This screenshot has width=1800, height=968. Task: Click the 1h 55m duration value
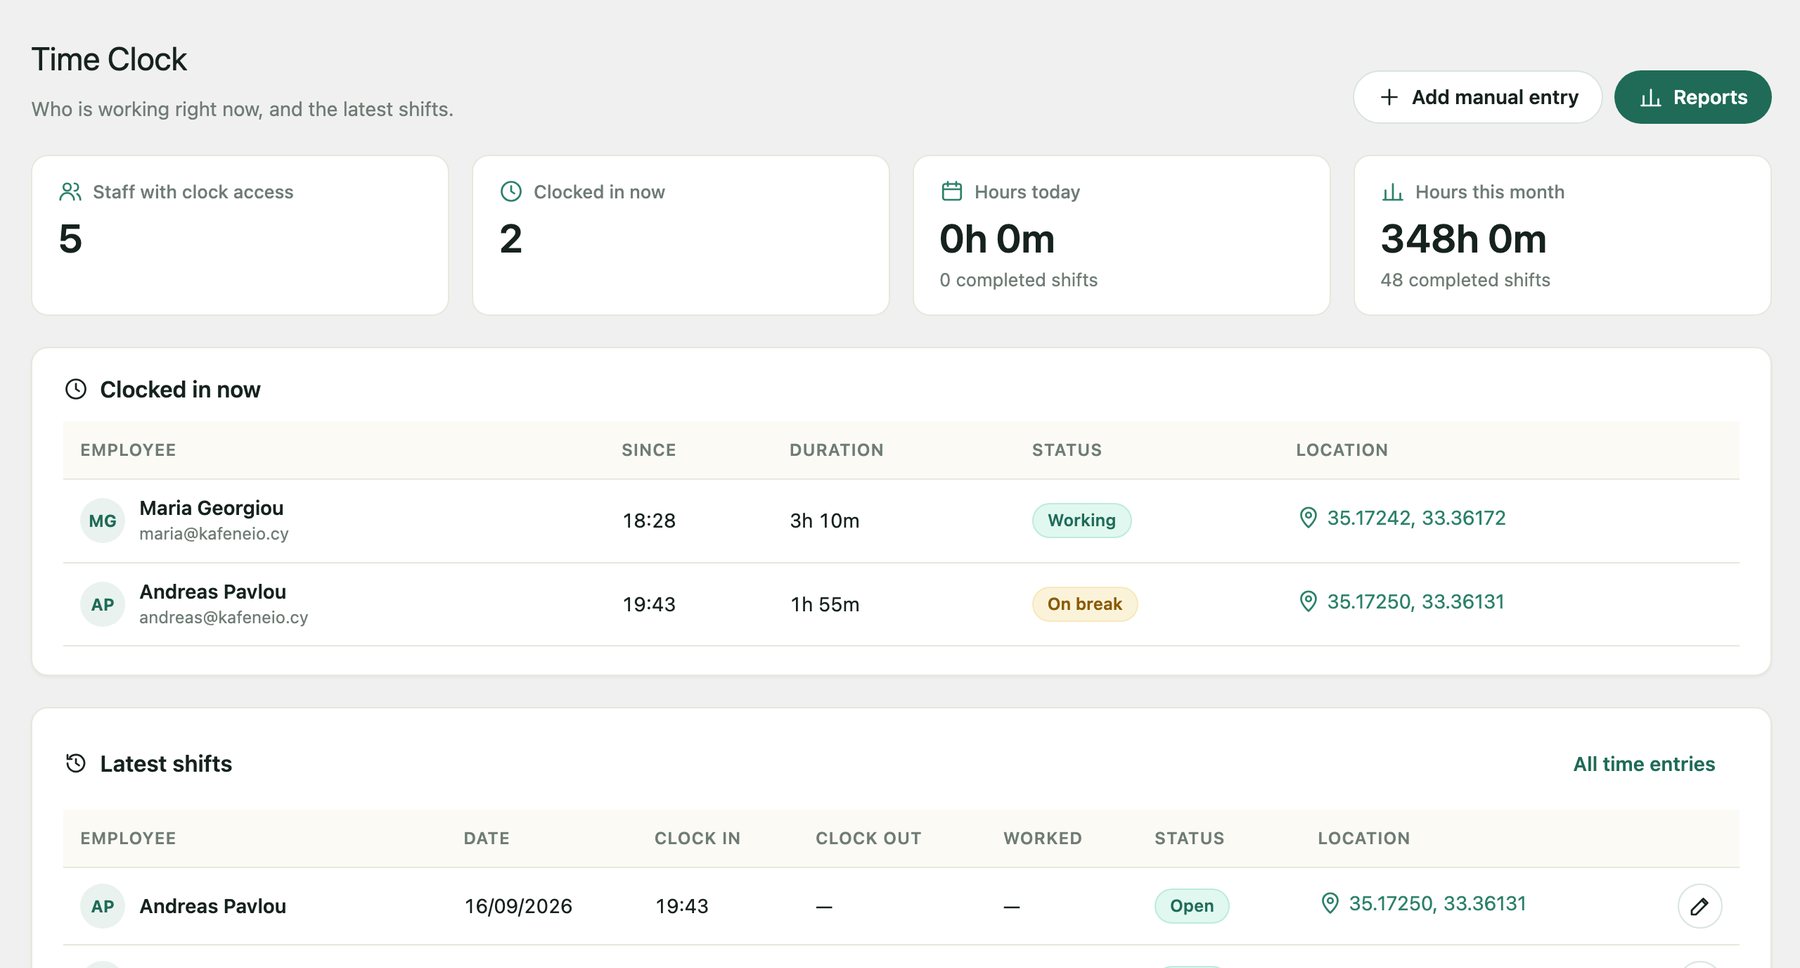(824, 605)
